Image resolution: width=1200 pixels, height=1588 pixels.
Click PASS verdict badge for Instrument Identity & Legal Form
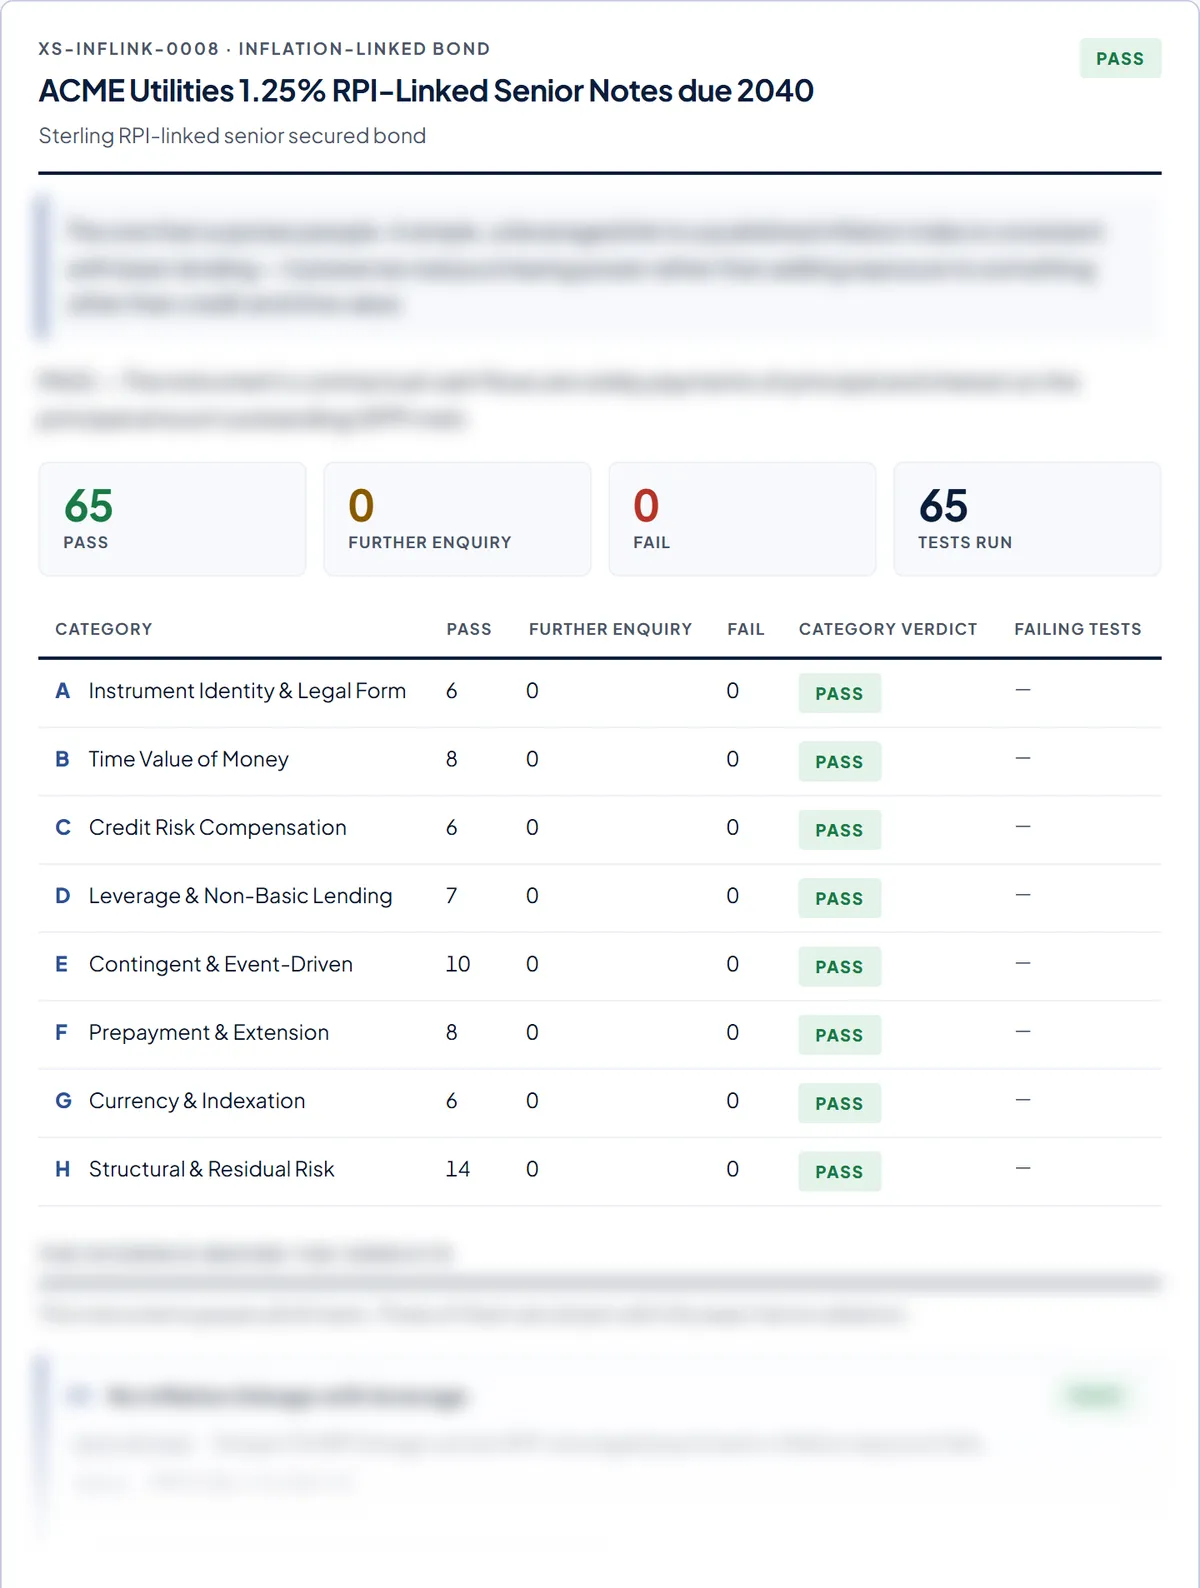click(839, 694)
